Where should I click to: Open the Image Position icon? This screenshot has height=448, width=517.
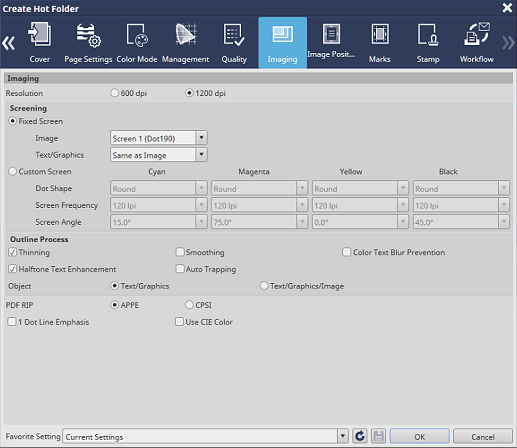tap(331, 34)
